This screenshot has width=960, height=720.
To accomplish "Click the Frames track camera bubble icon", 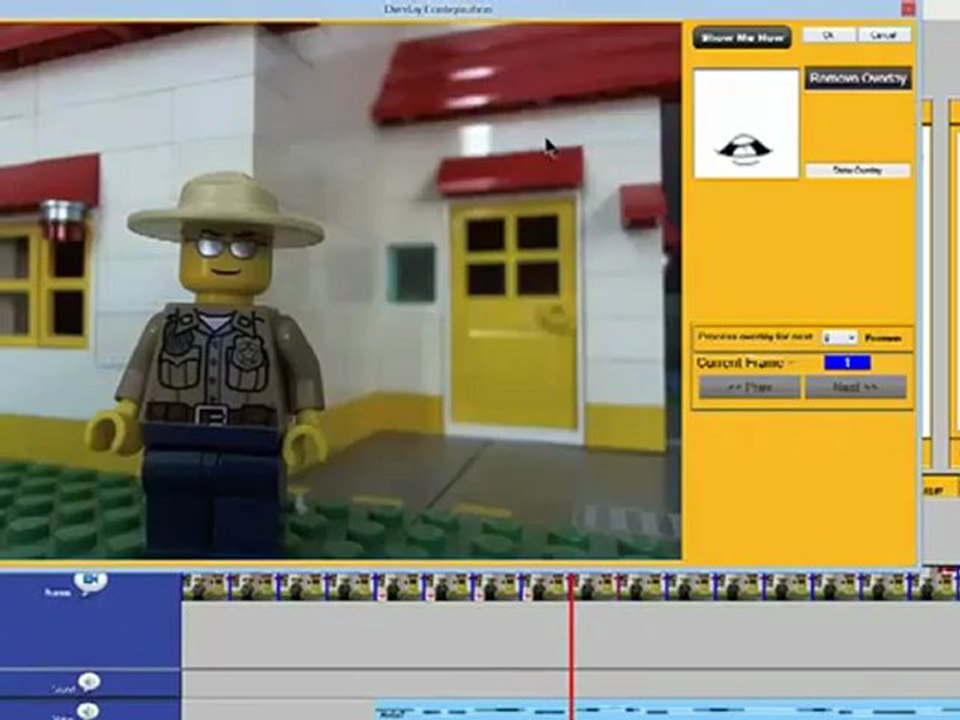I will point(91,581).
